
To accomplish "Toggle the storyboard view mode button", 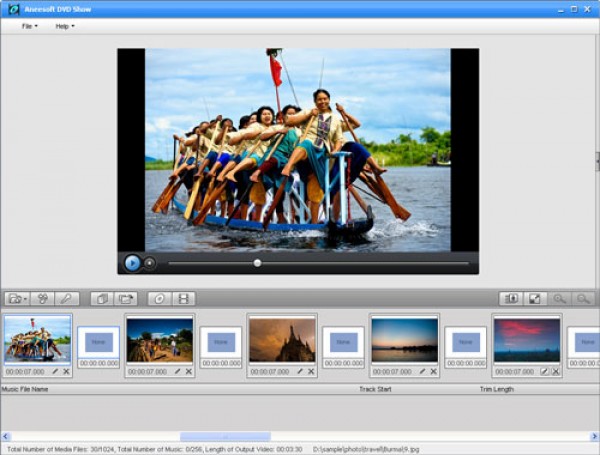I will [x=511, y=298].
